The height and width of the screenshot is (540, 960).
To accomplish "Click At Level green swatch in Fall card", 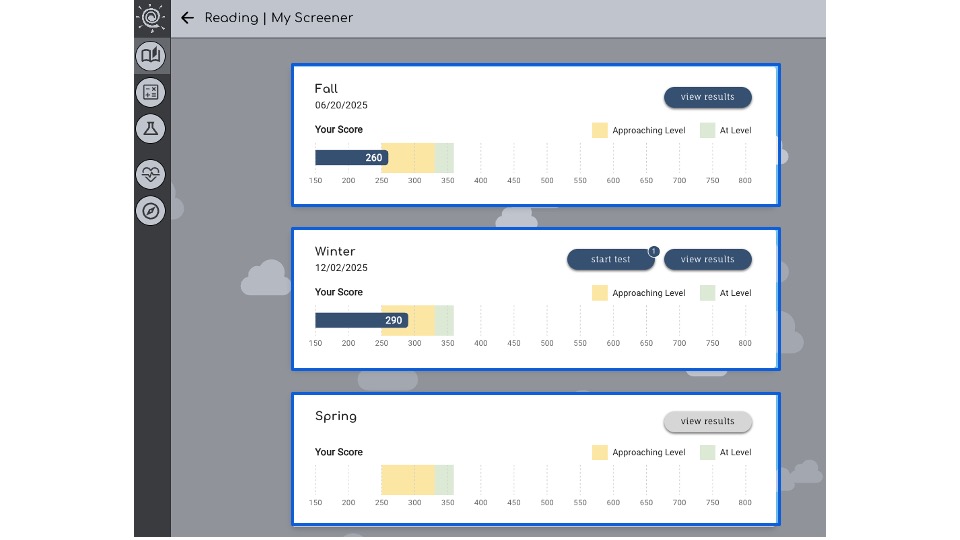I will coord(708,130).
